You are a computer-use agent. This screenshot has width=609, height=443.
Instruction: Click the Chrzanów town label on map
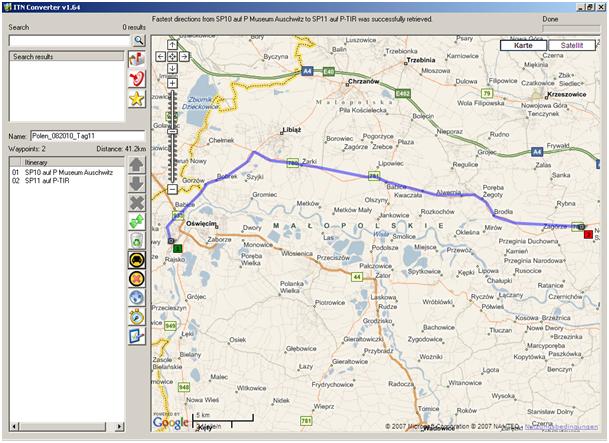(364, 82)
